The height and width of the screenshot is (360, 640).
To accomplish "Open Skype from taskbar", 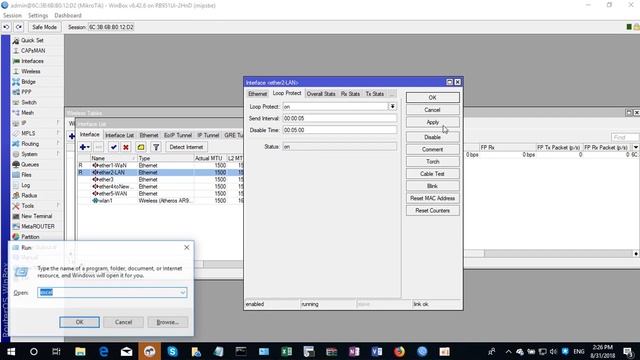I will tap(172, 351).
